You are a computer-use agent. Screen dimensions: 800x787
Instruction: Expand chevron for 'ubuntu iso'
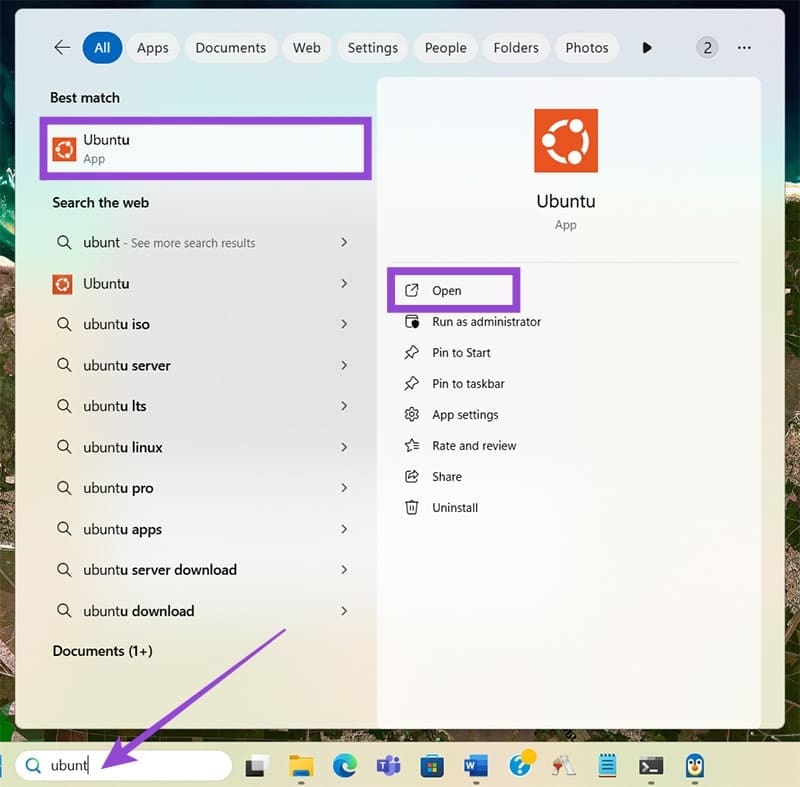pyautogui.click(x=344, y=324)
